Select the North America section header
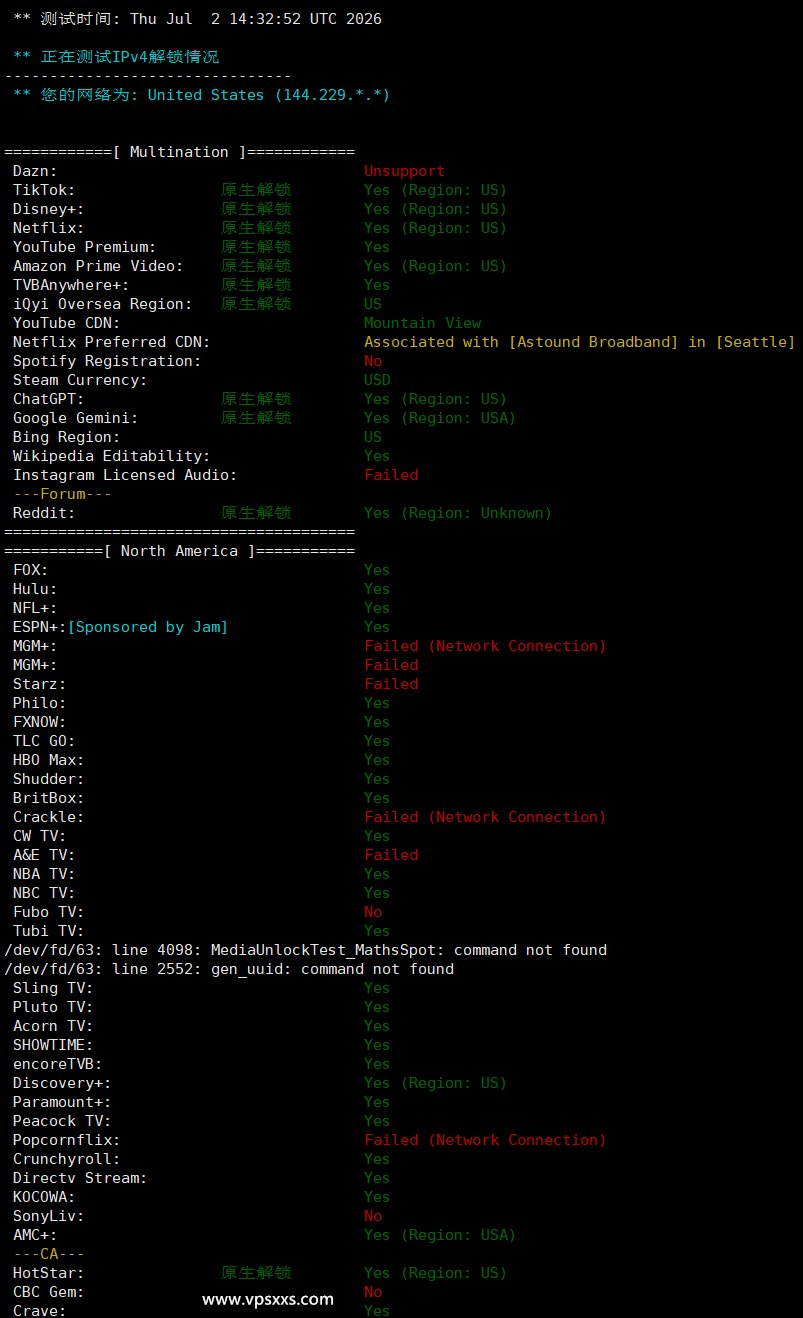The image size is (803, 1318). [180, 551]
